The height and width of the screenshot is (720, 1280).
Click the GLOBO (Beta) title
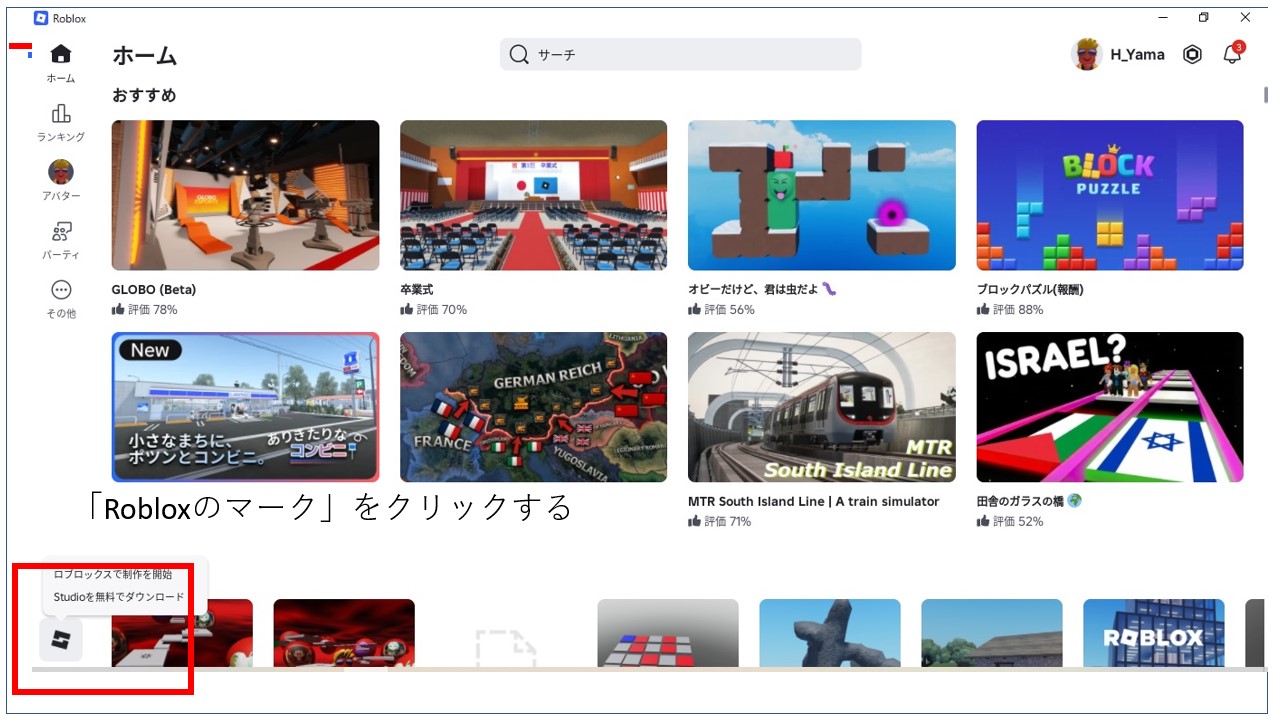pos(154,290)
